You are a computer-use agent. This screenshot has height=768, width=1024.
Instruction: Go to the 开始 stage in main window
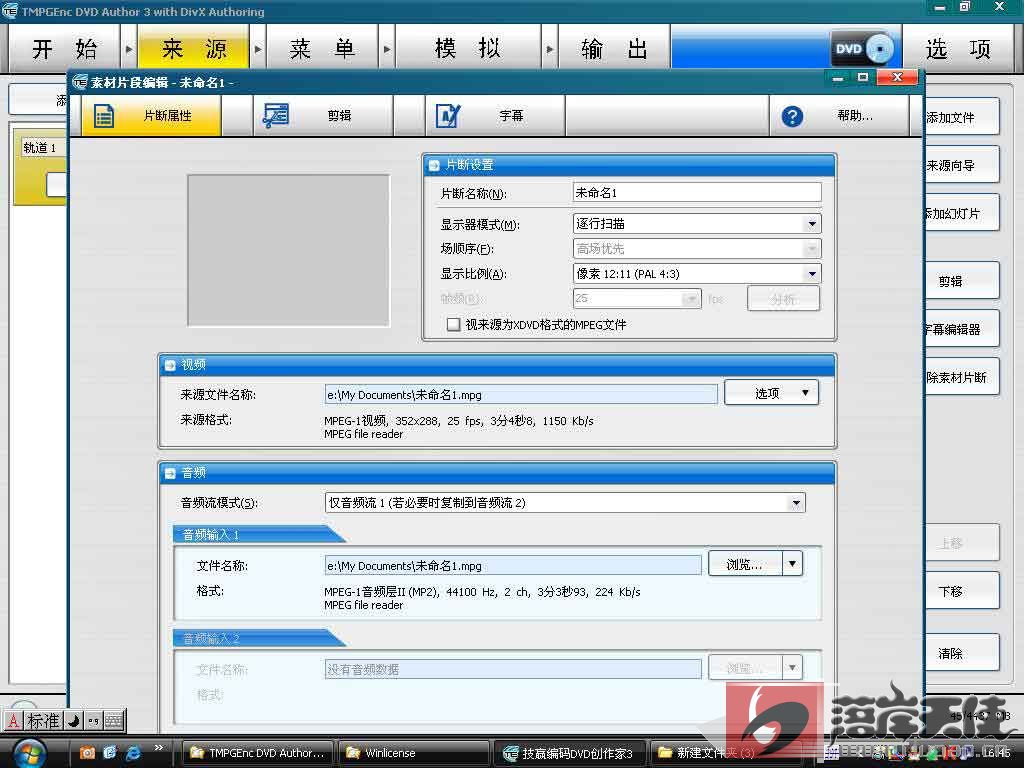[x=64, y=48]
